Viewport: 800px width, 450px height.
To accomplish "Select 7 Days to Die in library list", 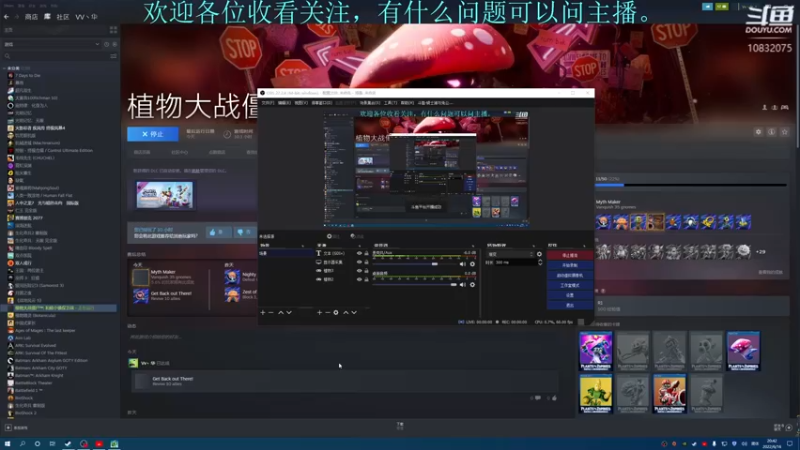I will click(28, 76).
